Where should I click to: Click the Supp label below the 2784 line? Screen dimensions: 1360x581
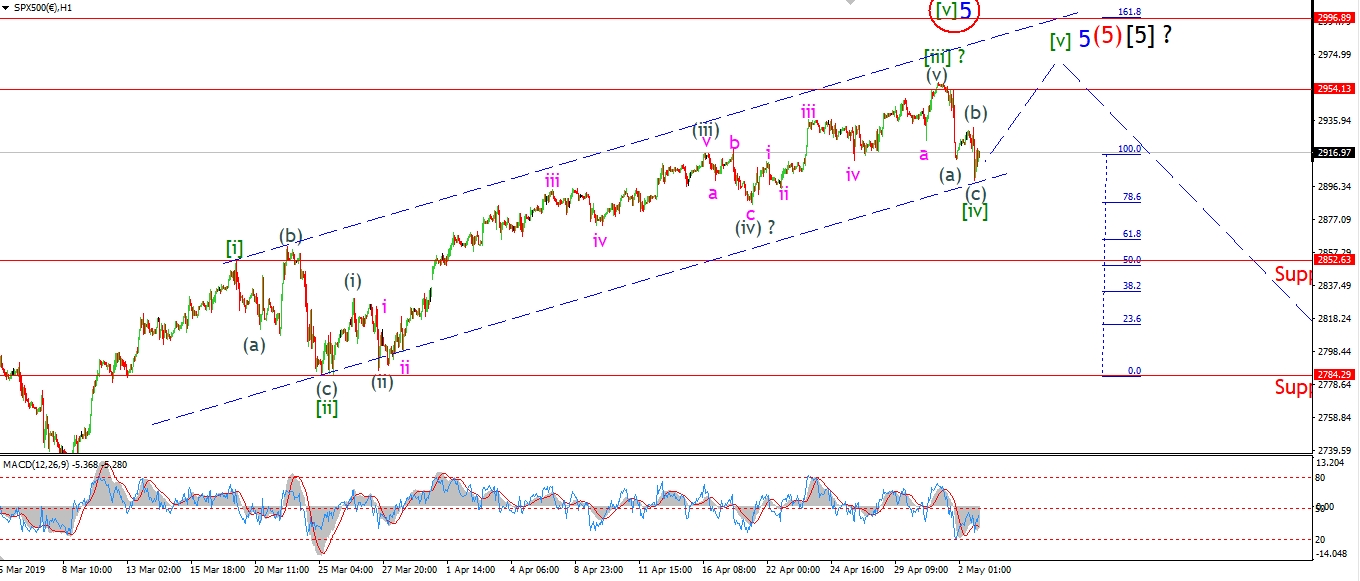point(1292,386)
